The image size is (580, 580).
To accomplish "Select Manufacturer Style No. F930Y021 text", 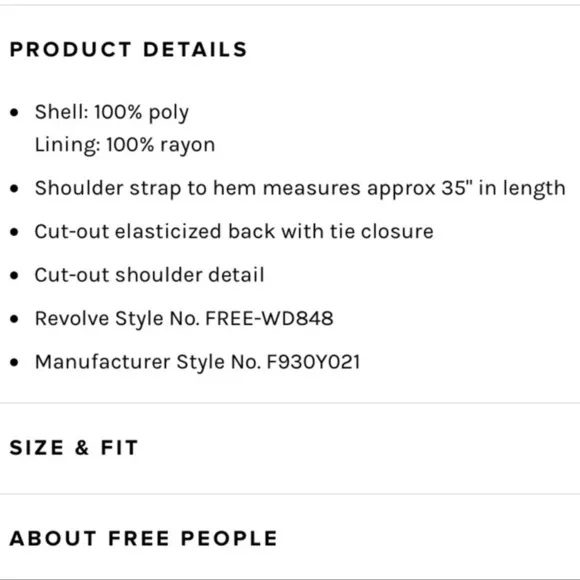I will click(x=197, y=362).
